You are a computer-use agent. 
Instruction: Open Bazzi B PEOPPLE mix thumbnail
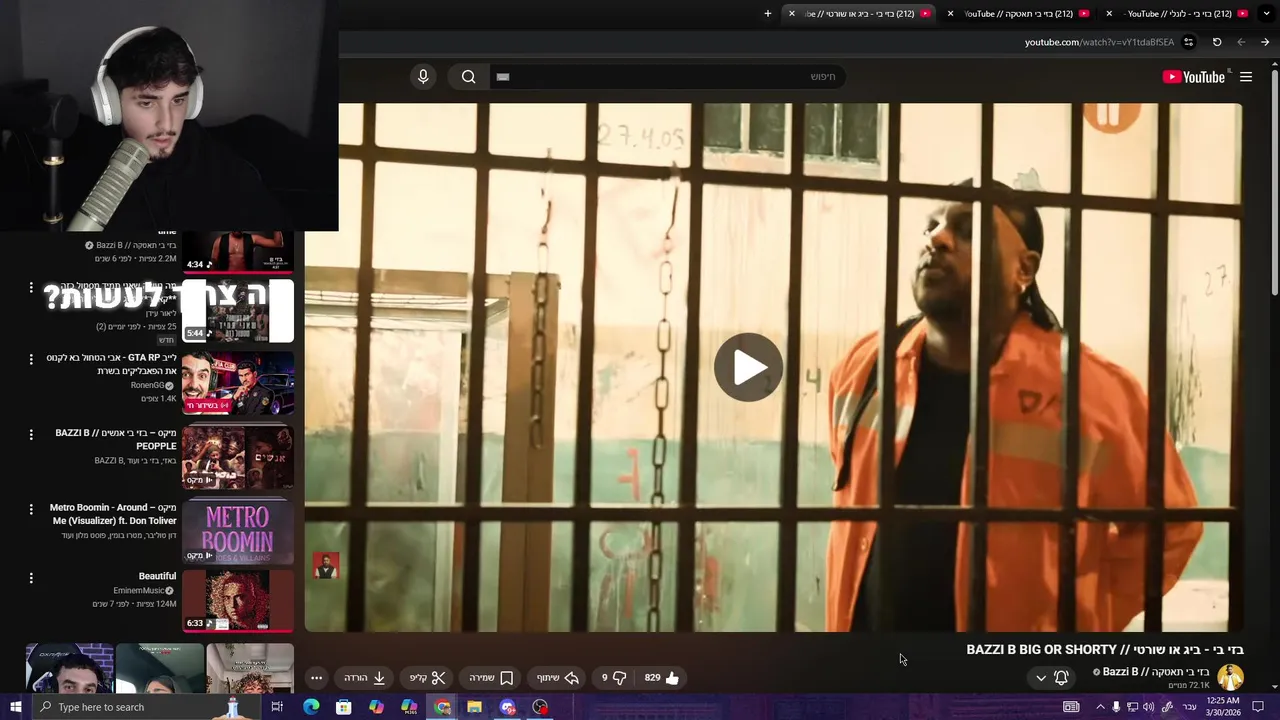238,457
